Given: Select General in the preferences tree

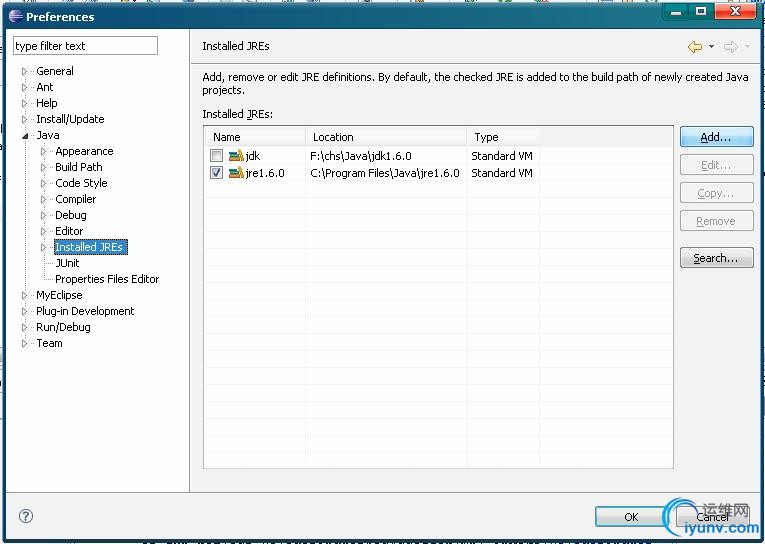Looking at the screenshot, I should click(x=55, y=71).
